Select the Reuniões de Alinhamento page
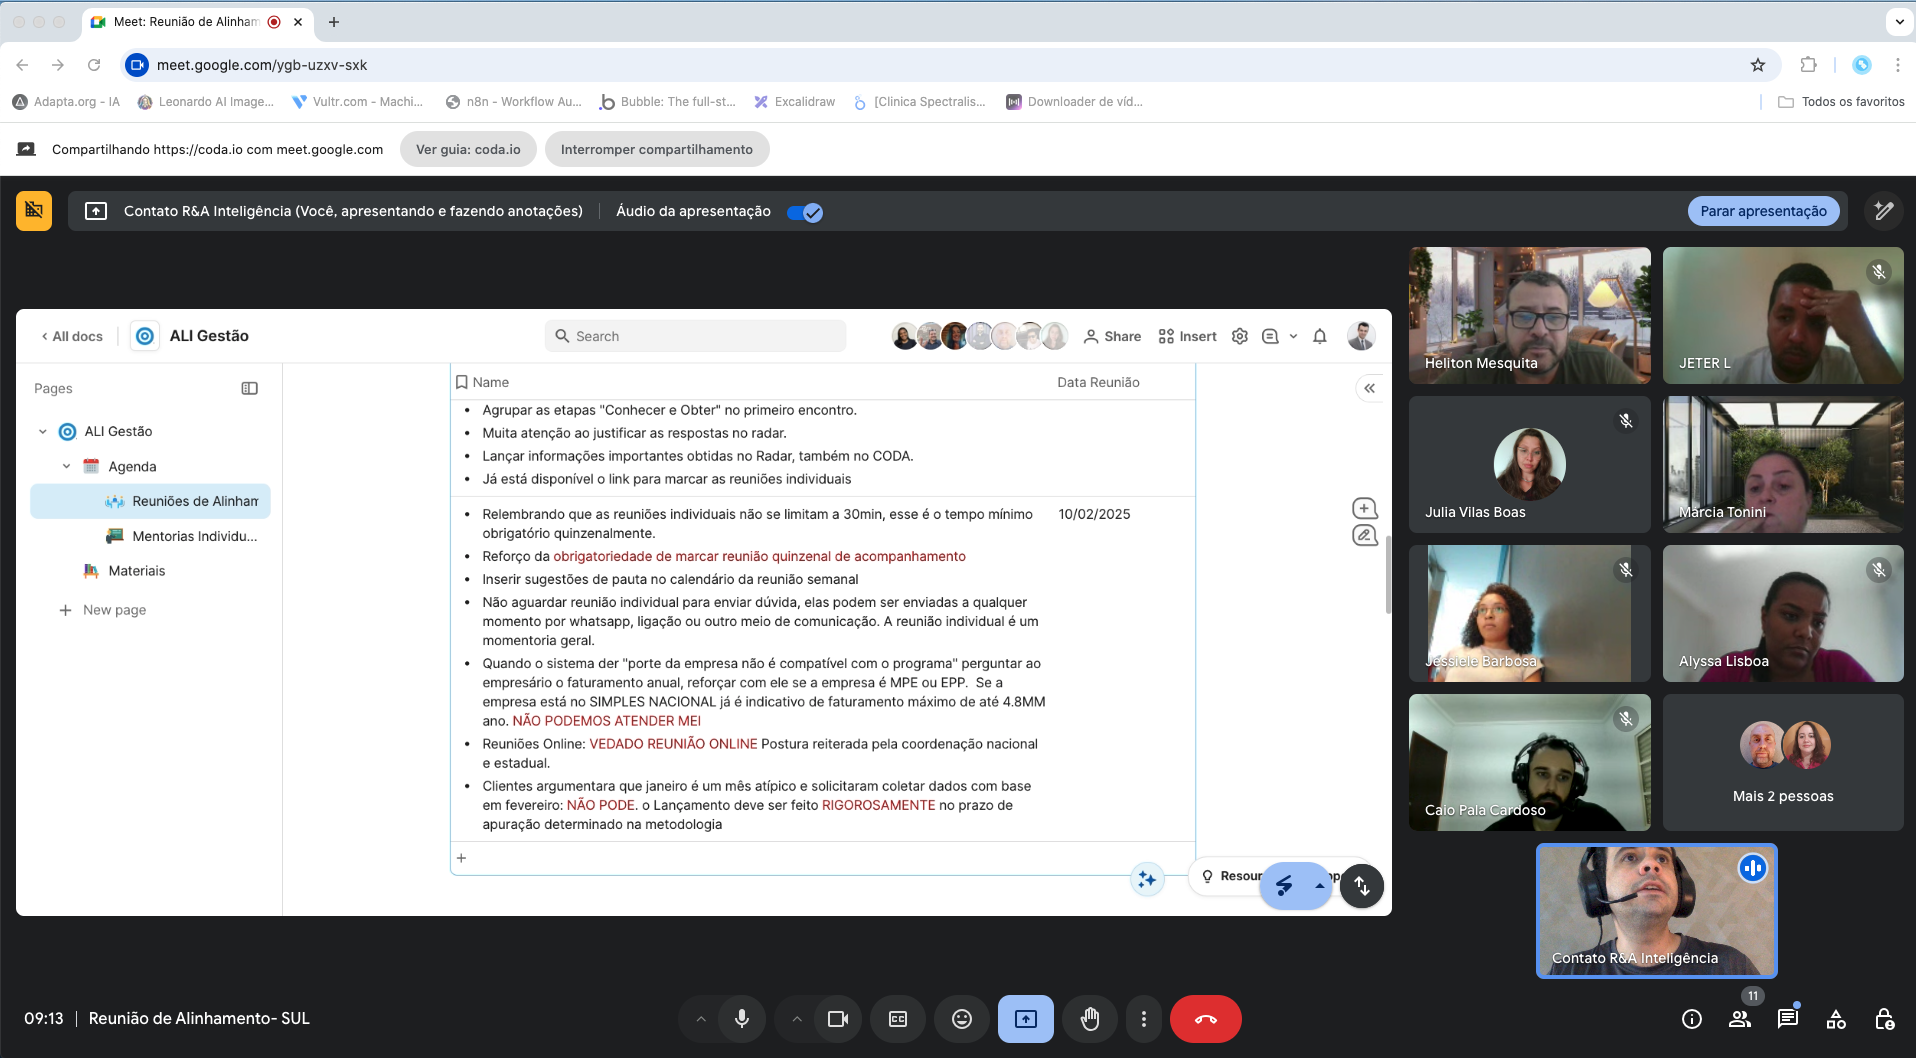The image size is (1916, 1058). [150, 501]
